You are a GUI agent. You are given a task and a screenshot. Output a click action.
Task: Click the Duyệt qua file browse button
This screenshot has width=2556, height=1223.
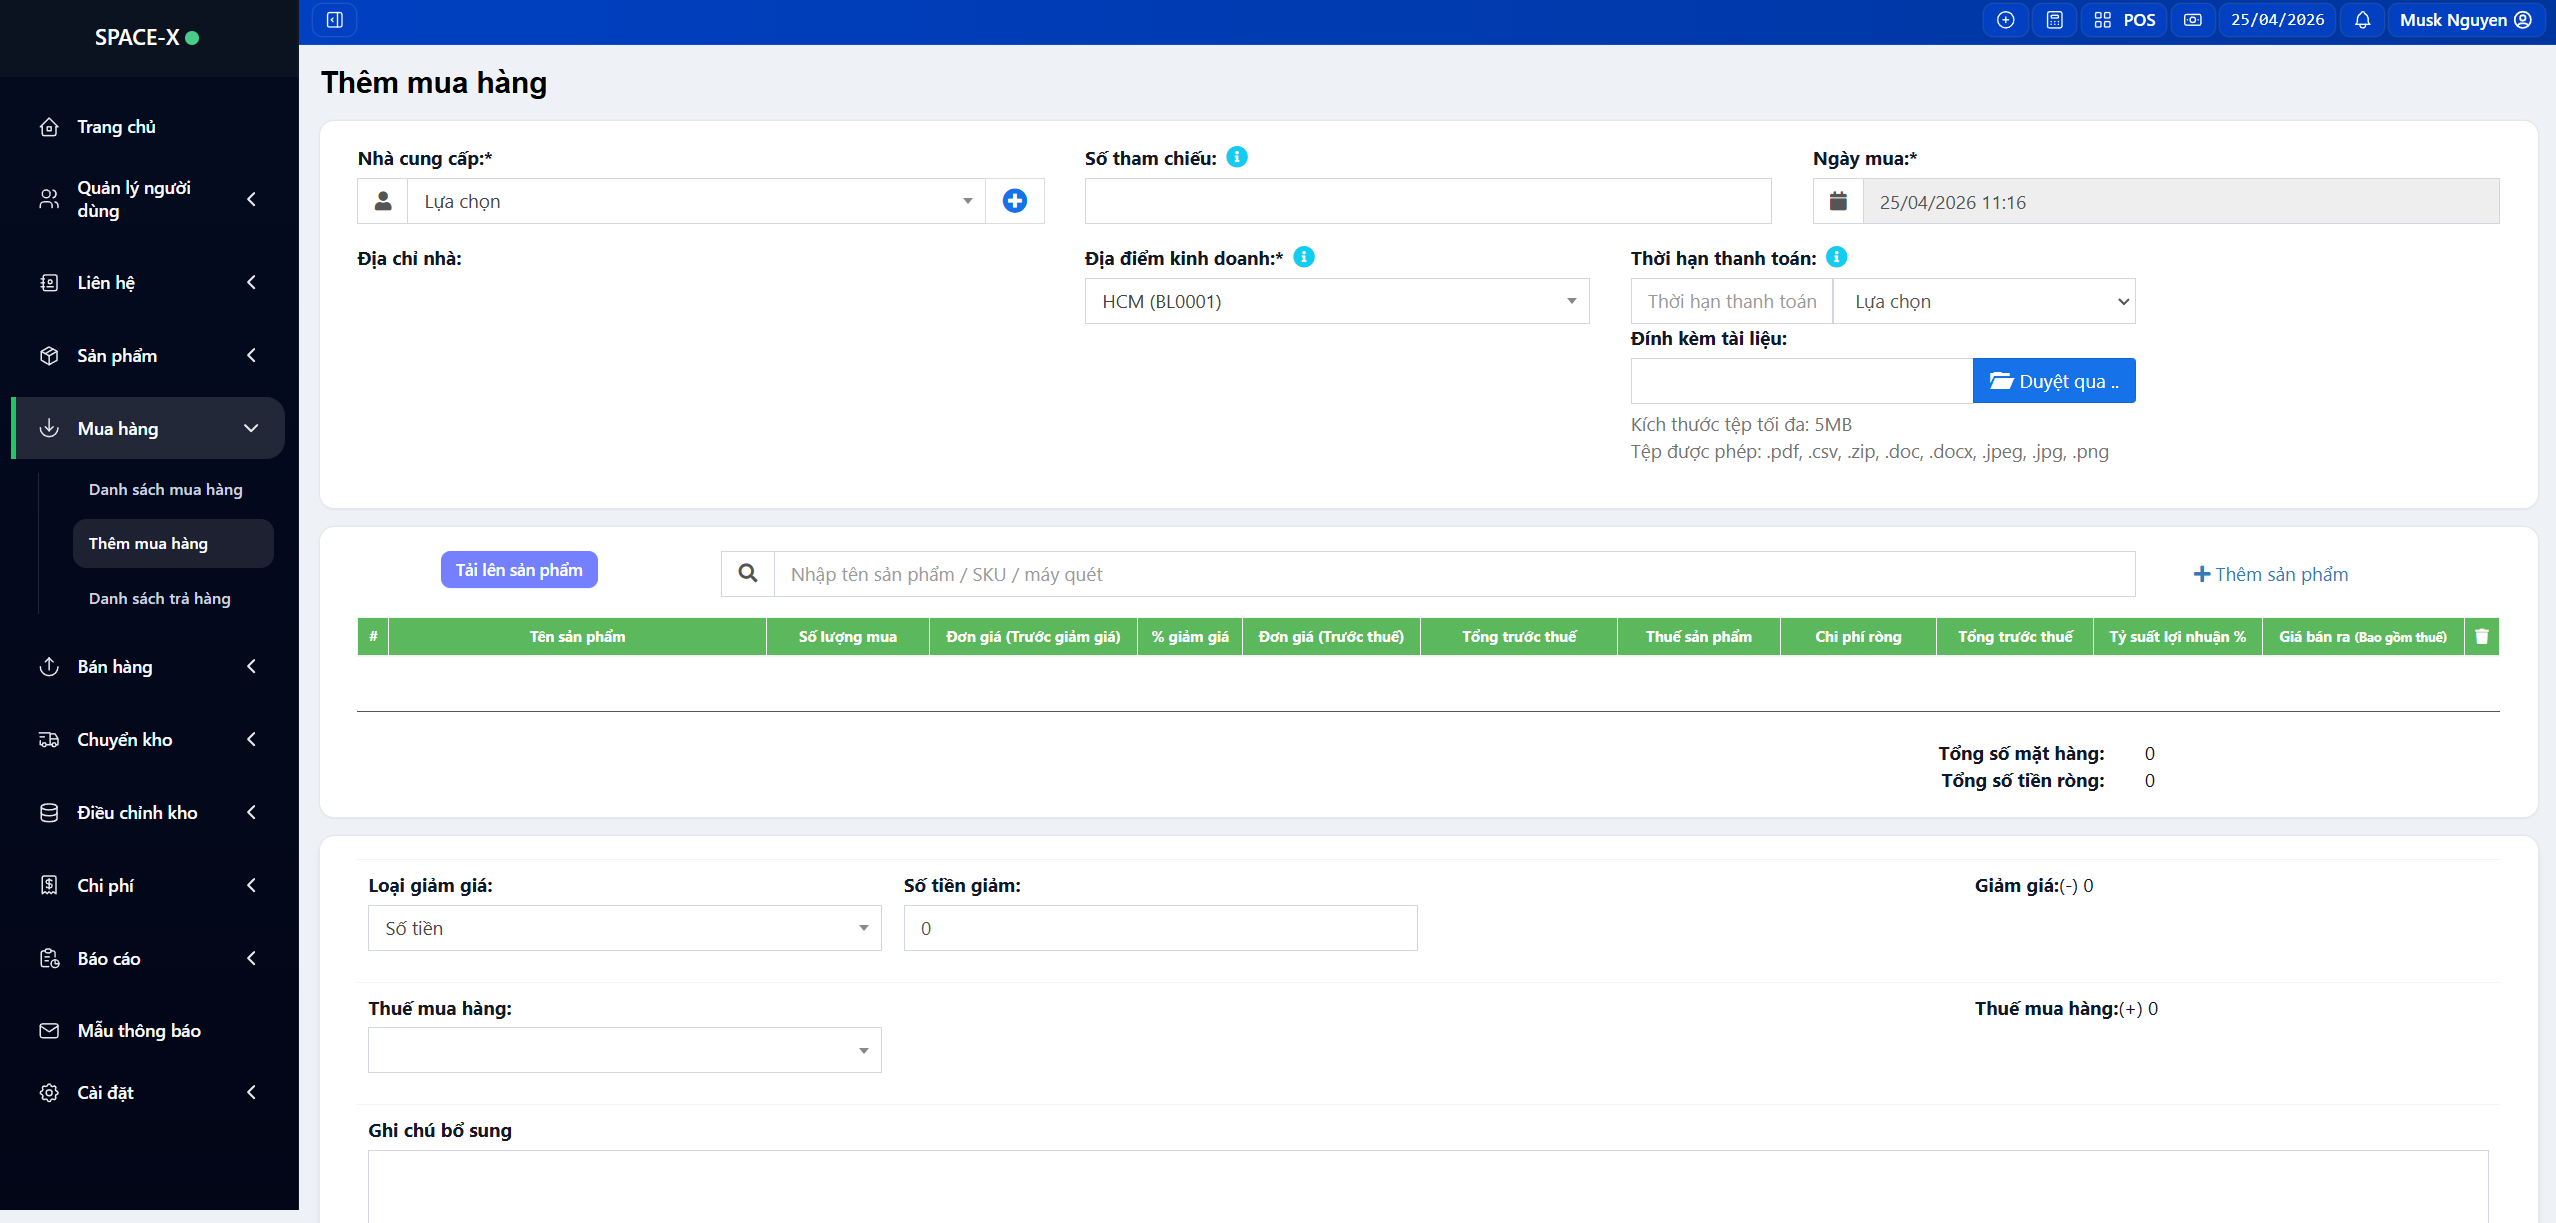coord(2053,381)
